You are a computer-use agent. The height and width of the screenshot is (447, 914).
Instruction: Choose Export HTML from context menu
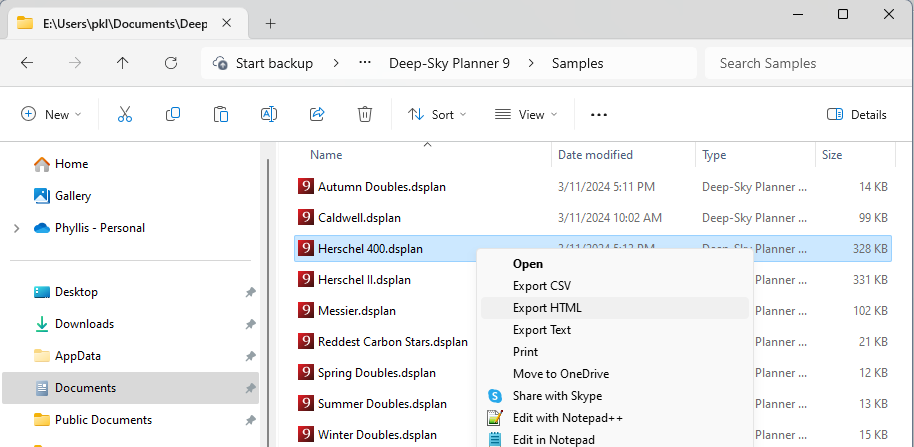click(x=547, y=308)
